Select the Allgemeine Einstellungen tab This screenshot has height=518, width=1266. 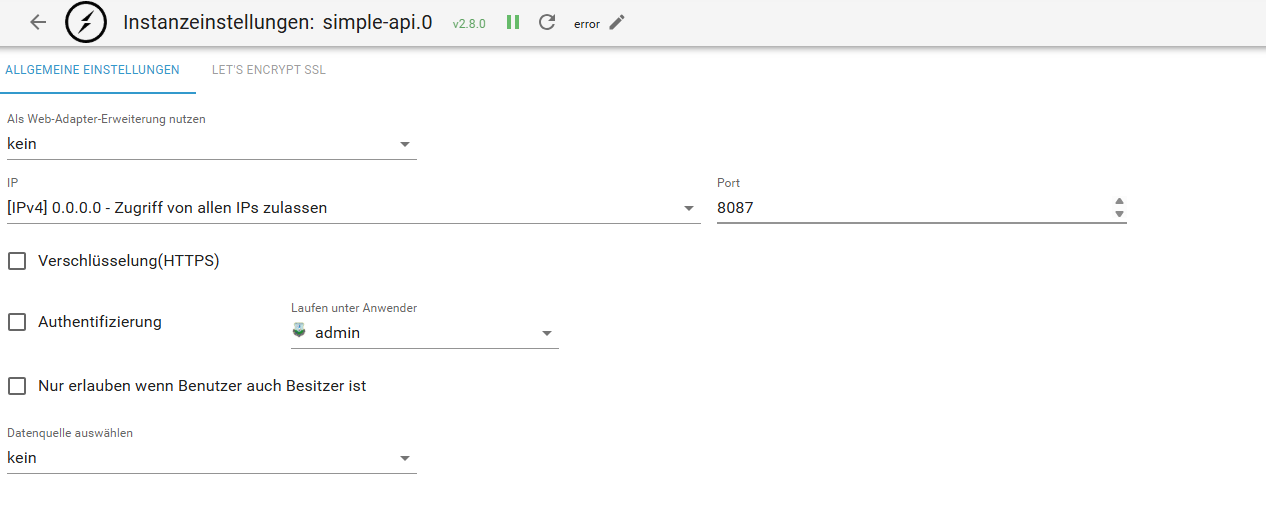pos(92,70)
